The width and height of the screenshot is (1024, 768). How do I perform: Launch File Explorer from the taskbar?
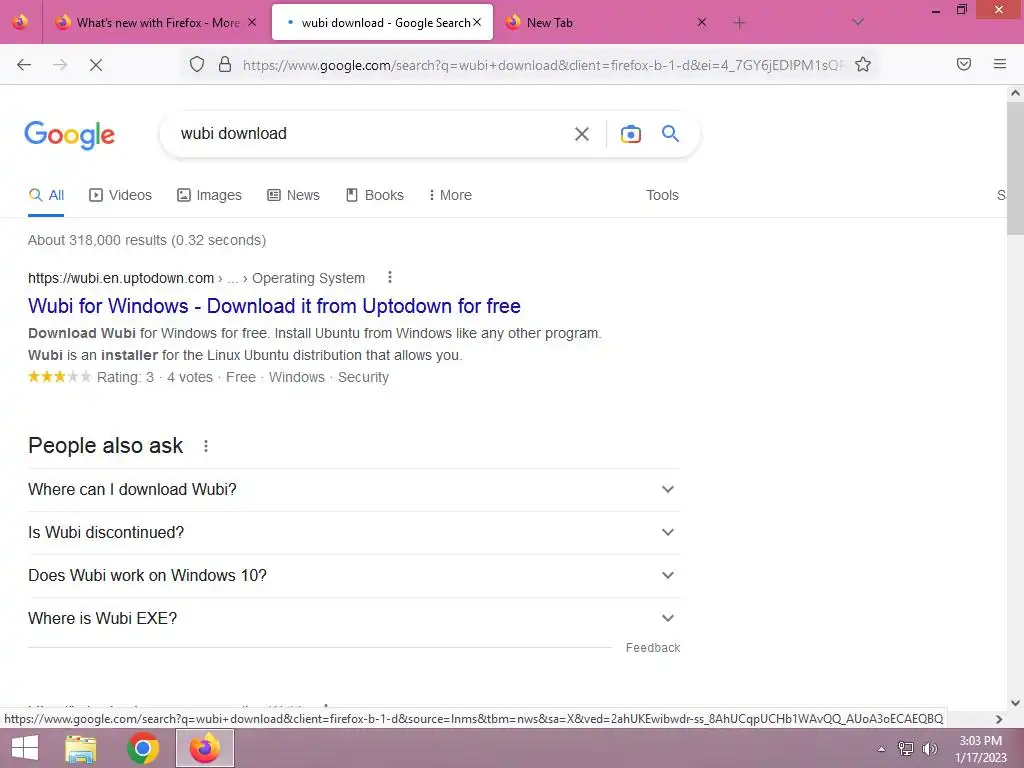pyautogui.click(x=81, y=748)
